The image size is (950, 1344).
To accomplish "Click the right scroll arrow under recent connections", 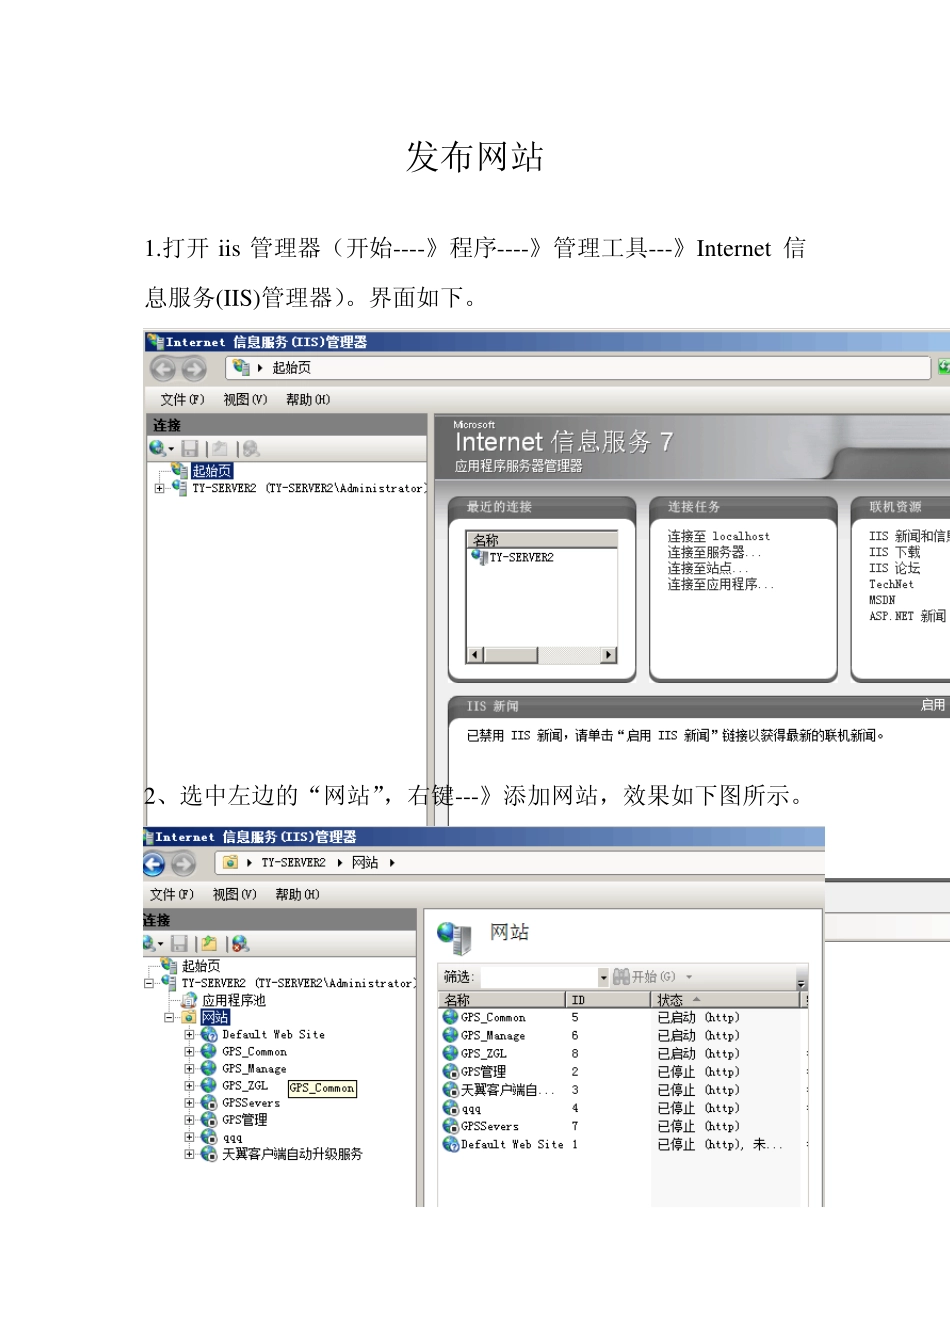I will coord(608,655).
